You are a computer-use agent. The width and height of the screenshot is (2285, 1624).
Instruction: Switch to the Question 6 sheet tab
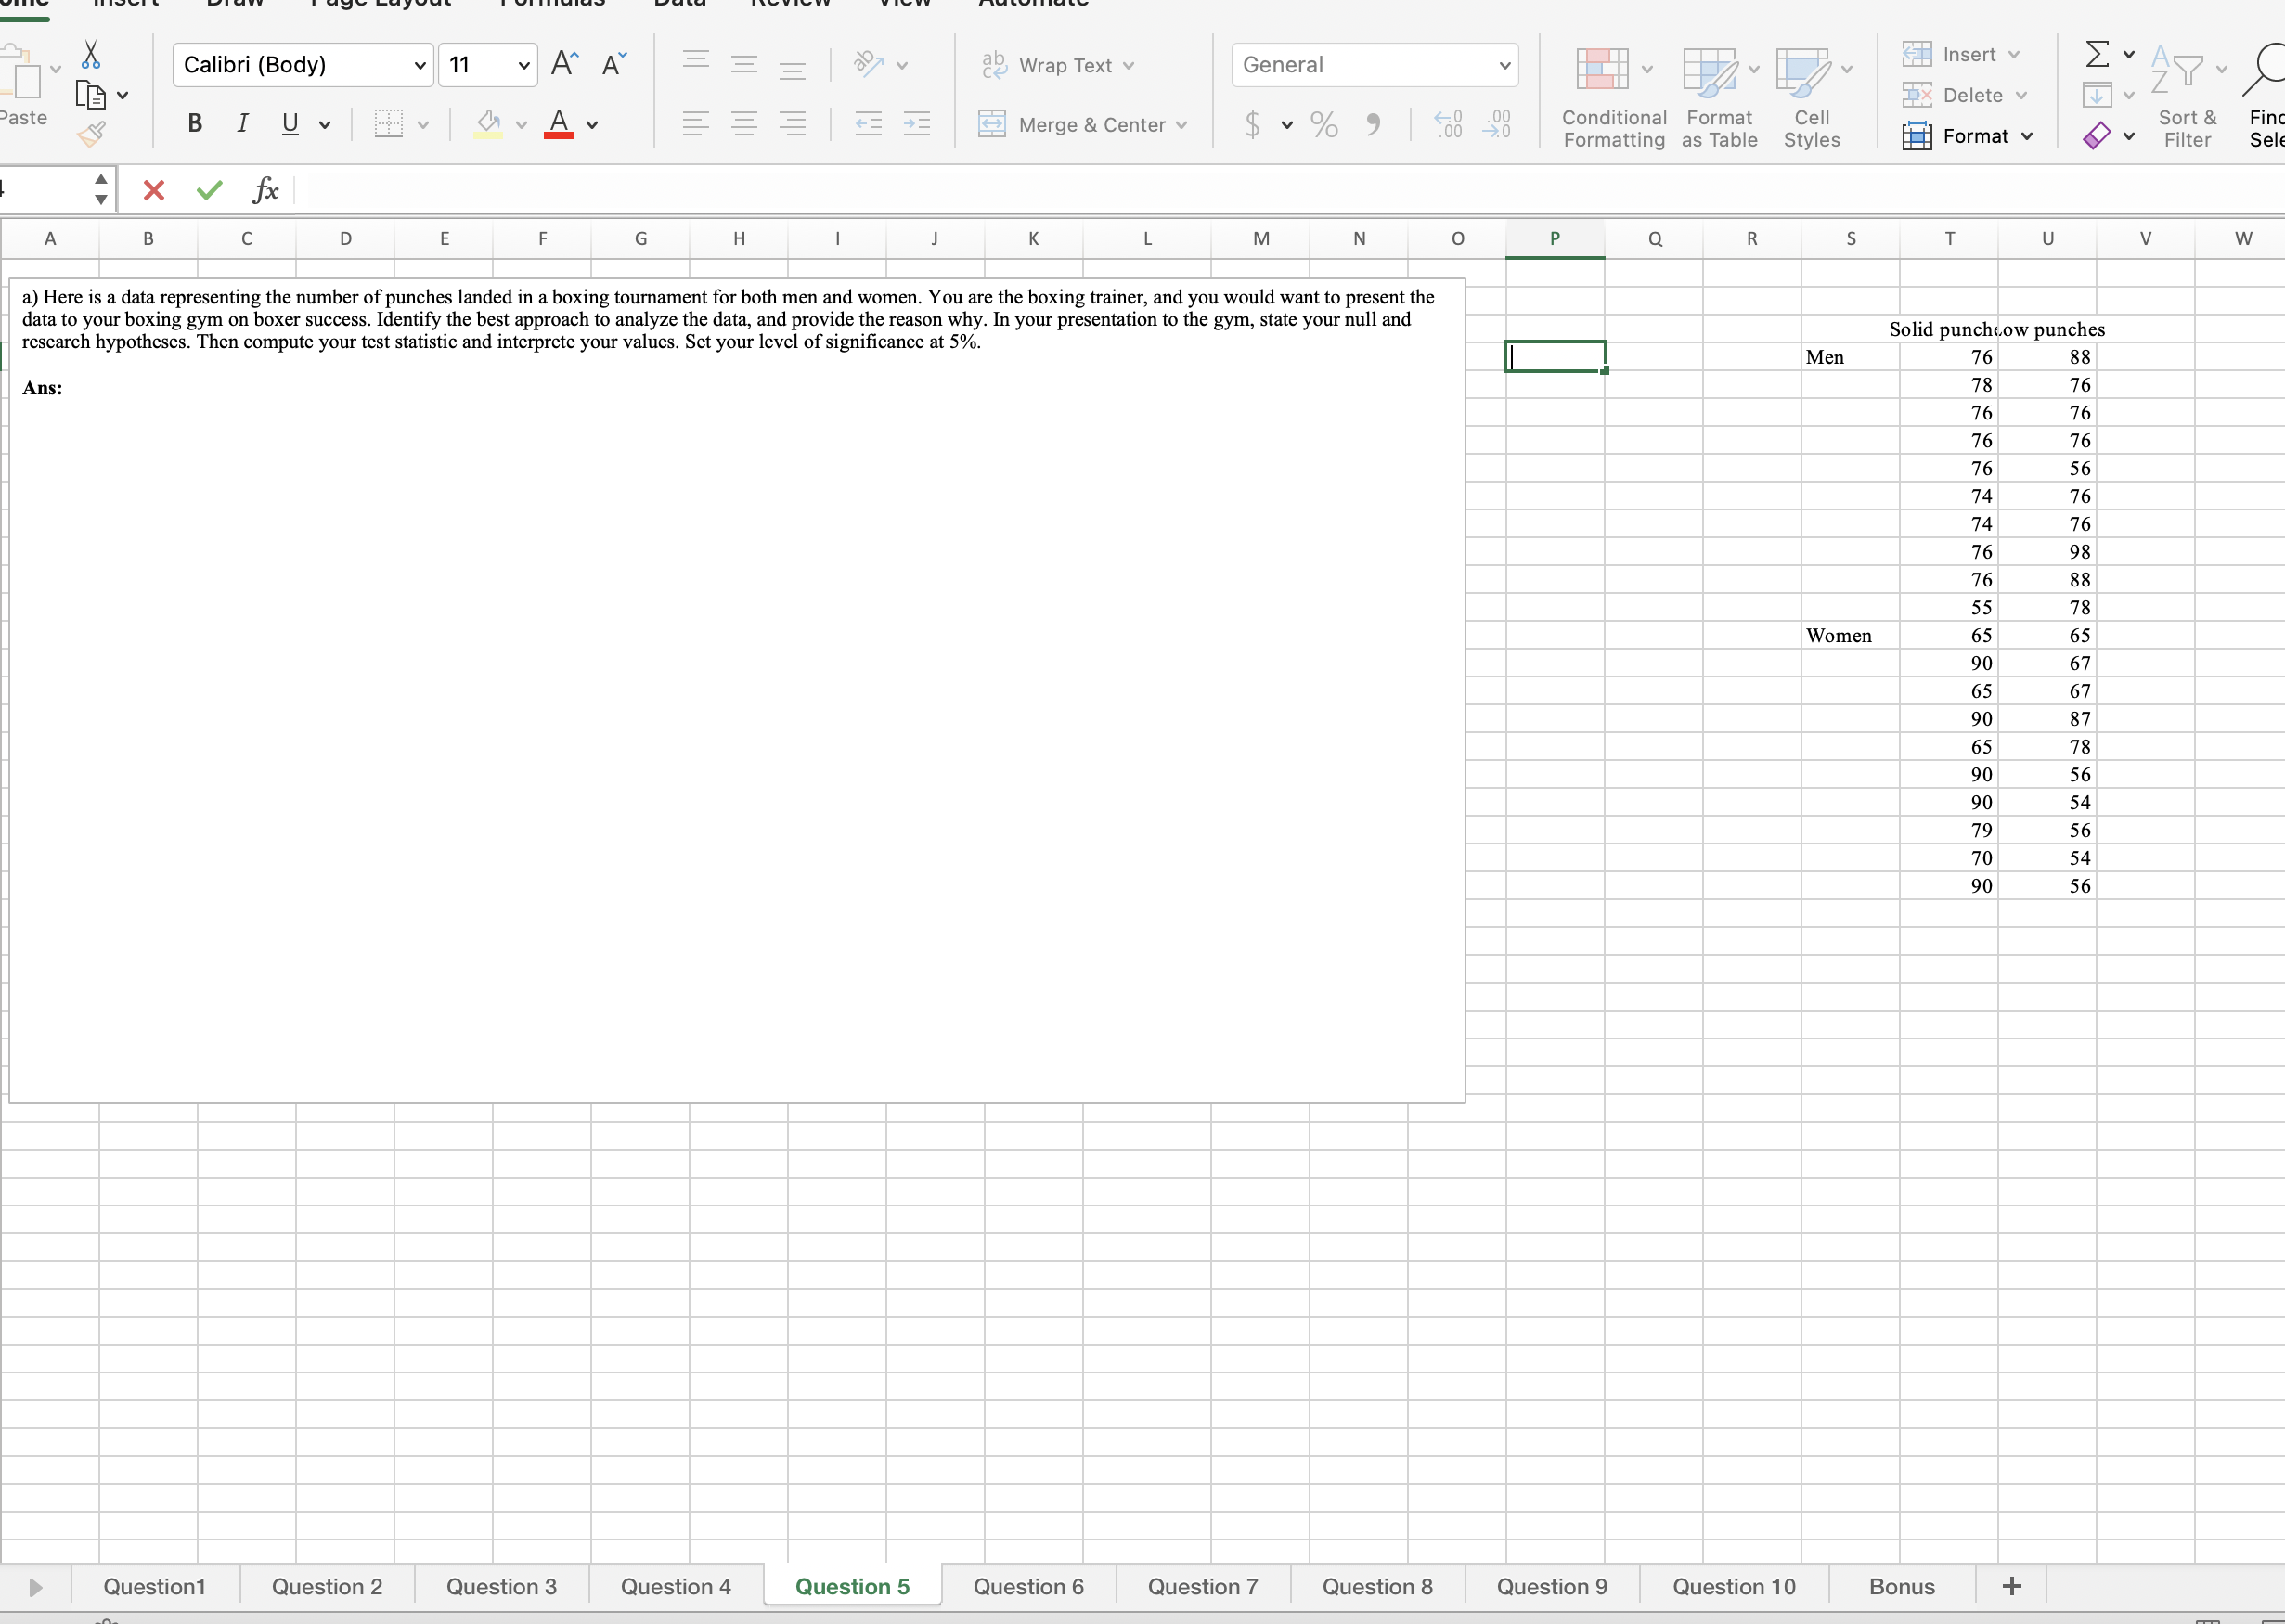point(1028,1587)
